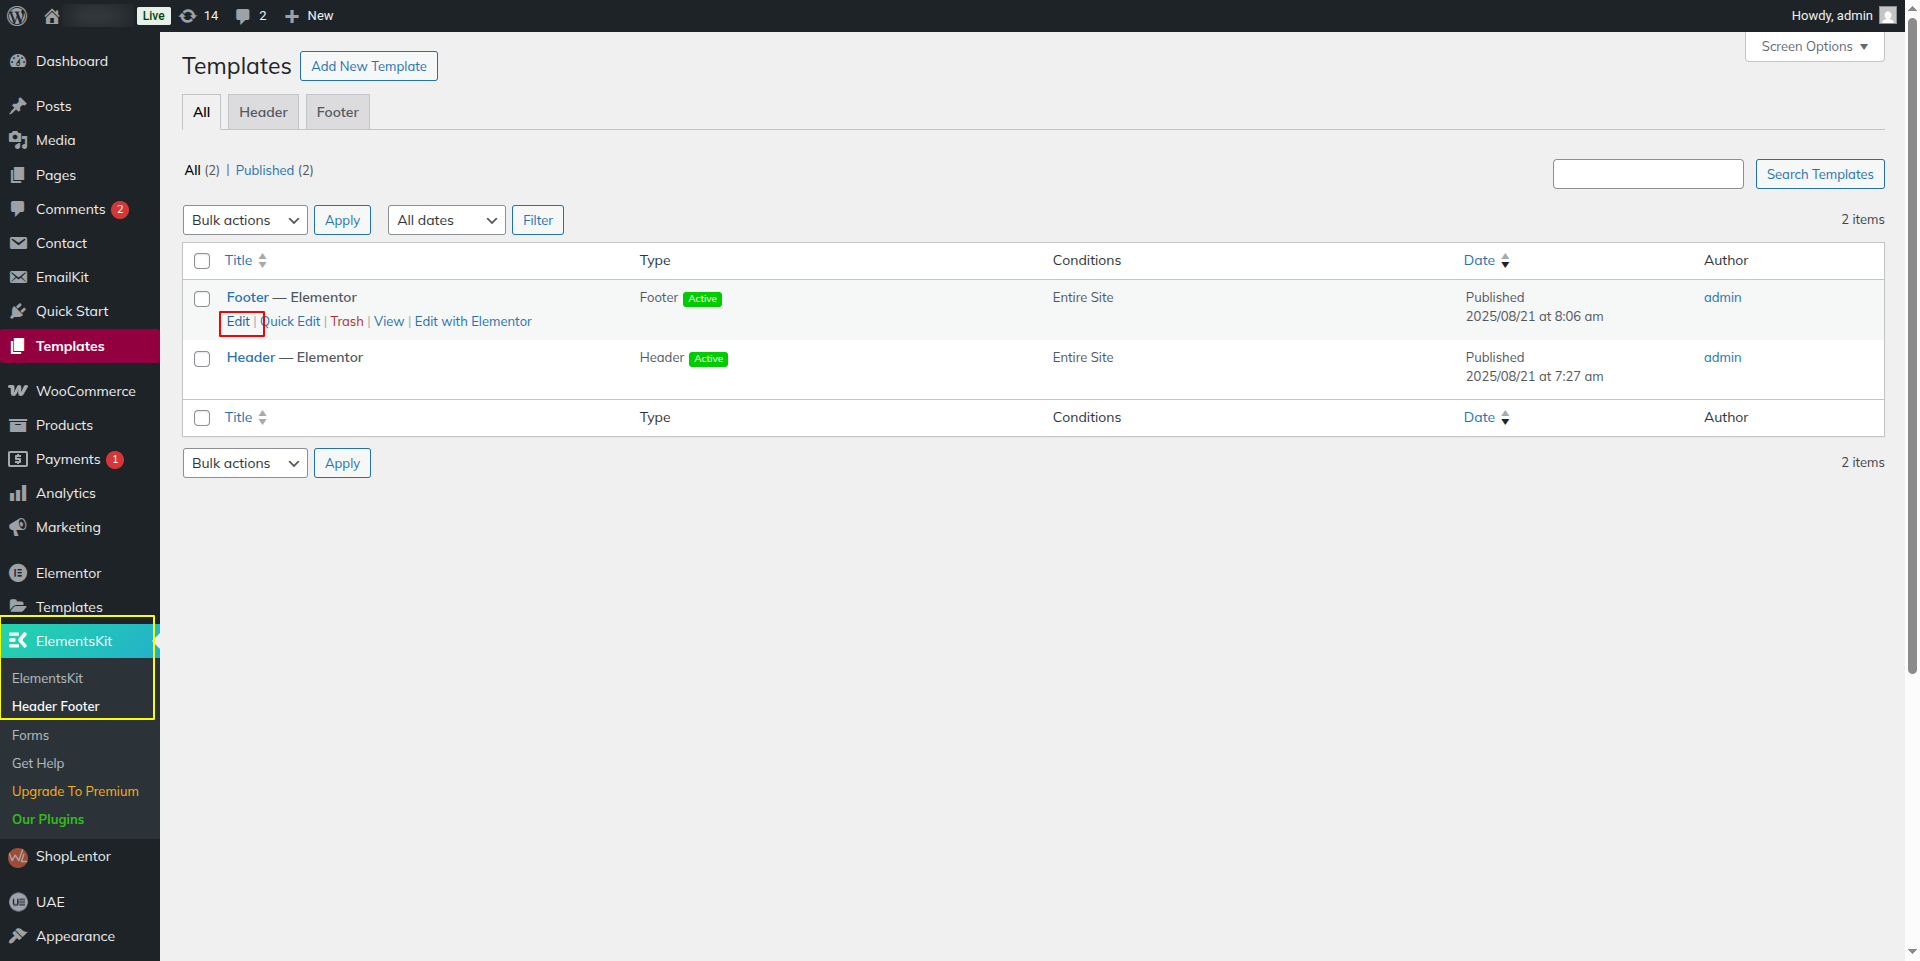Click the template search input field
1920x961 pixels.
click(x=1647, y=174)
